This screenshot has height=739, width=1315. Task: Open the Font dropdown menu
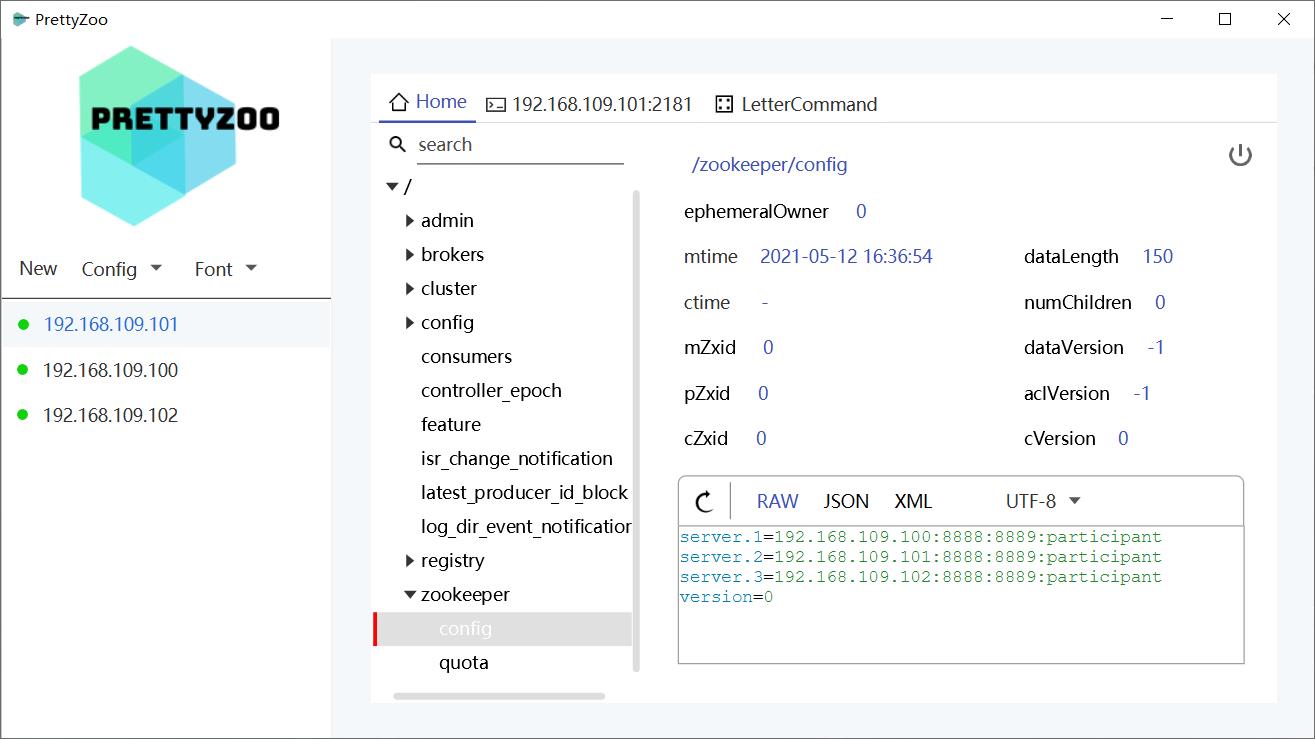[x=226, y=269]
